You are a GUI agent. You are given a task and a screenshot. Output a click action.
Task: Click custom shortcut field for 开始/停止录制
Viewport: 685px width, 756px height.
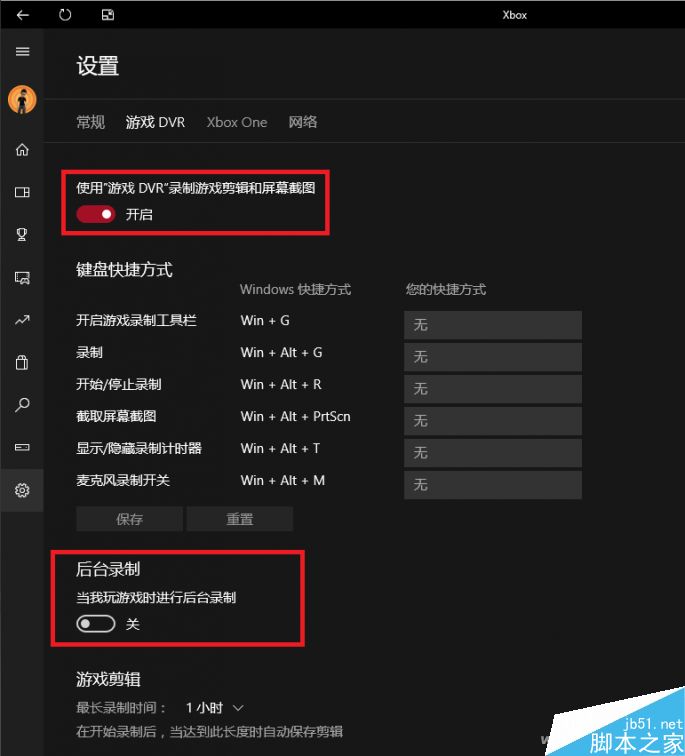click(493, 389)
